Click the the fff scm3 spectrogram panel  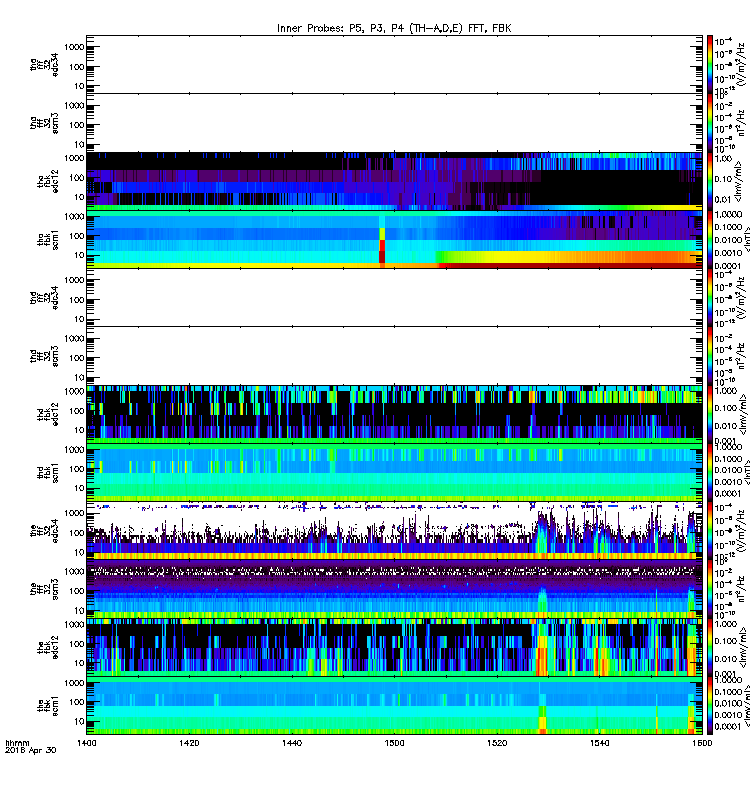(x=394, y=589)
